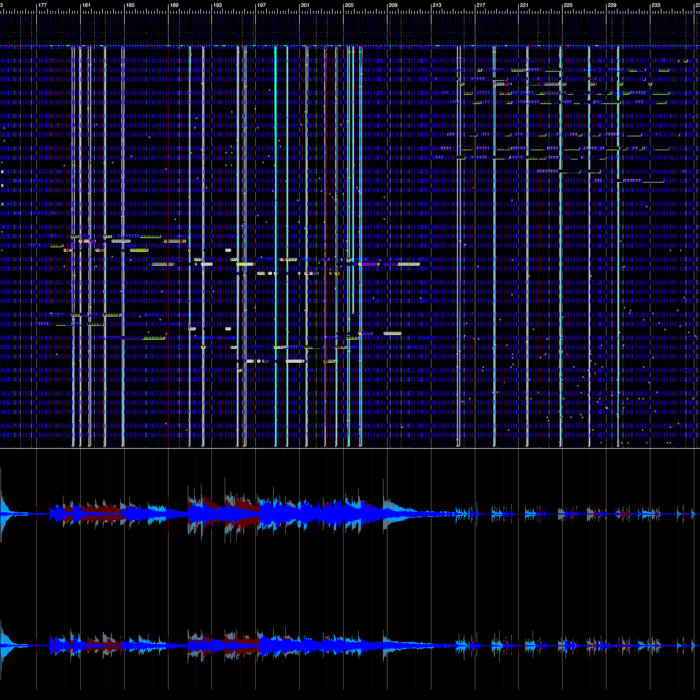Jump to bar 205 ruler marker
Image resolution: width=700 pixels, height=700 pixels.
(349, 5)
